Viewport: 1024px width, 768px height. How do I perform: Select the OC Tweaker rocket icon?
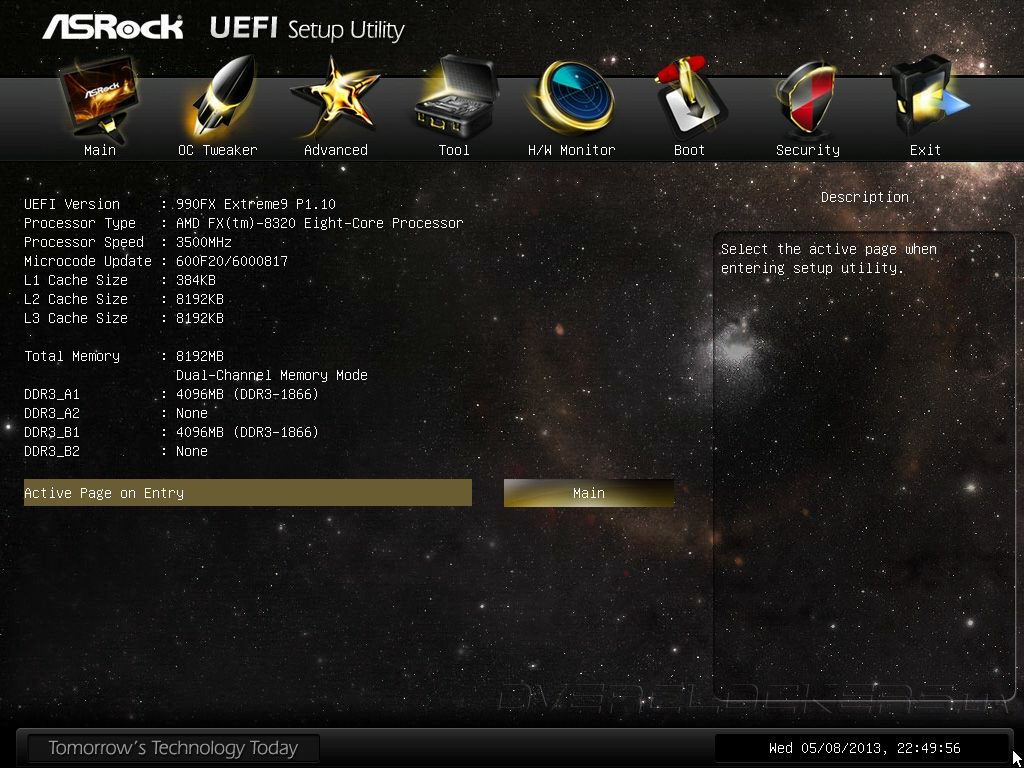(x=217, y=98)
